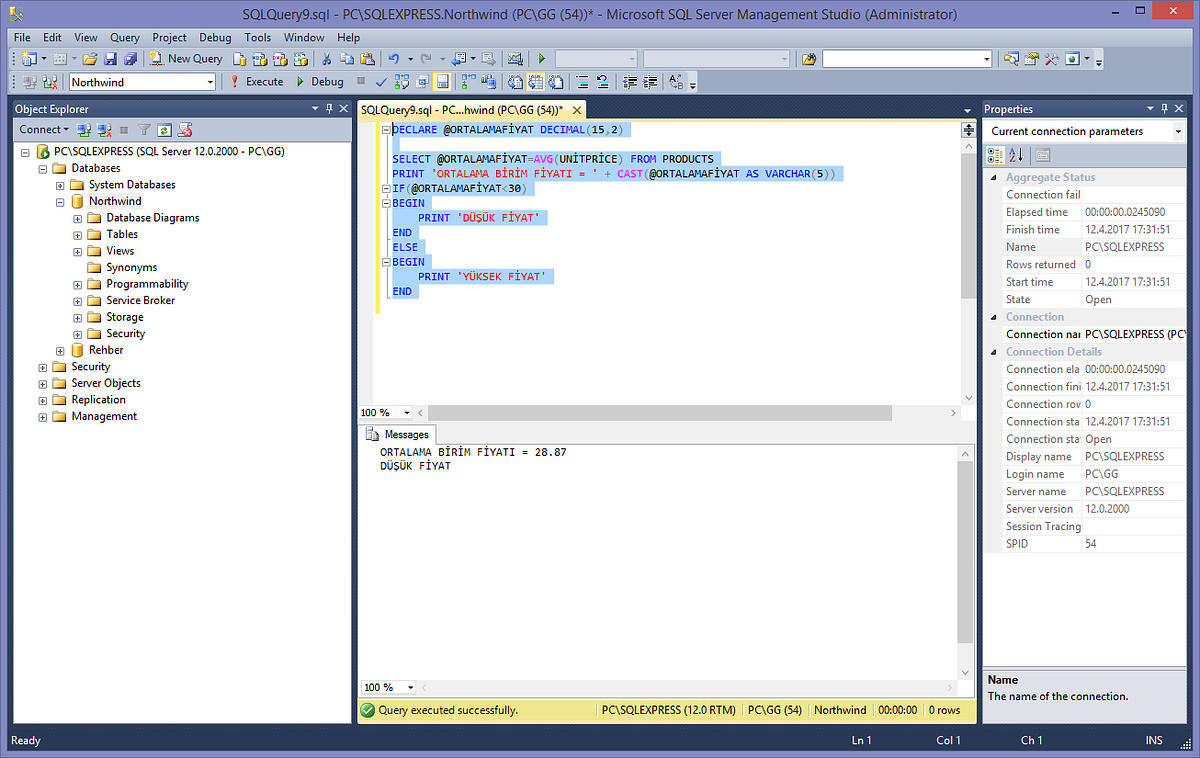The image size is (1200, 758).
Task: Refresh the Object Explorer tree
Action: (164, 130)
